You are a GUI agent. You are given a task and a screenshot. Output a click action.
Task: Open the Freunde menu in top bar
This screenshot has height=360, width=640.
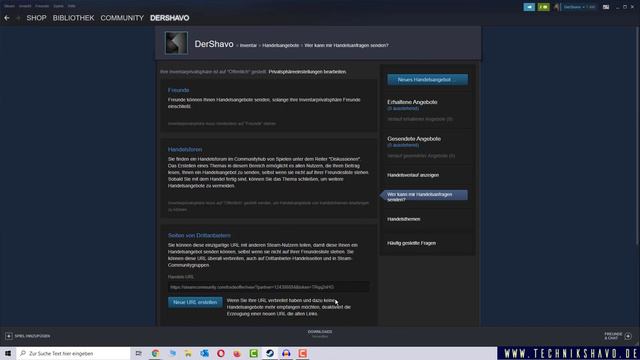point(42,6)
